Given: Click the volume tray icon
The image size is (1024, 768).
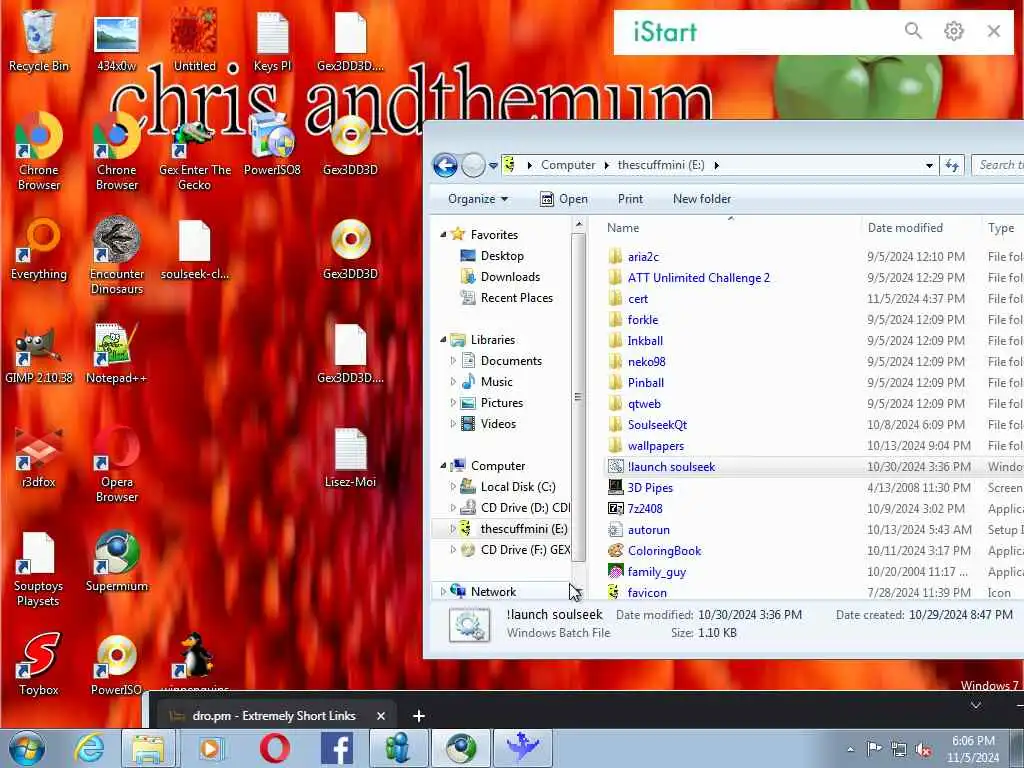Looking at the screenshot, I should pyautogui.click(x=923, y=750).
